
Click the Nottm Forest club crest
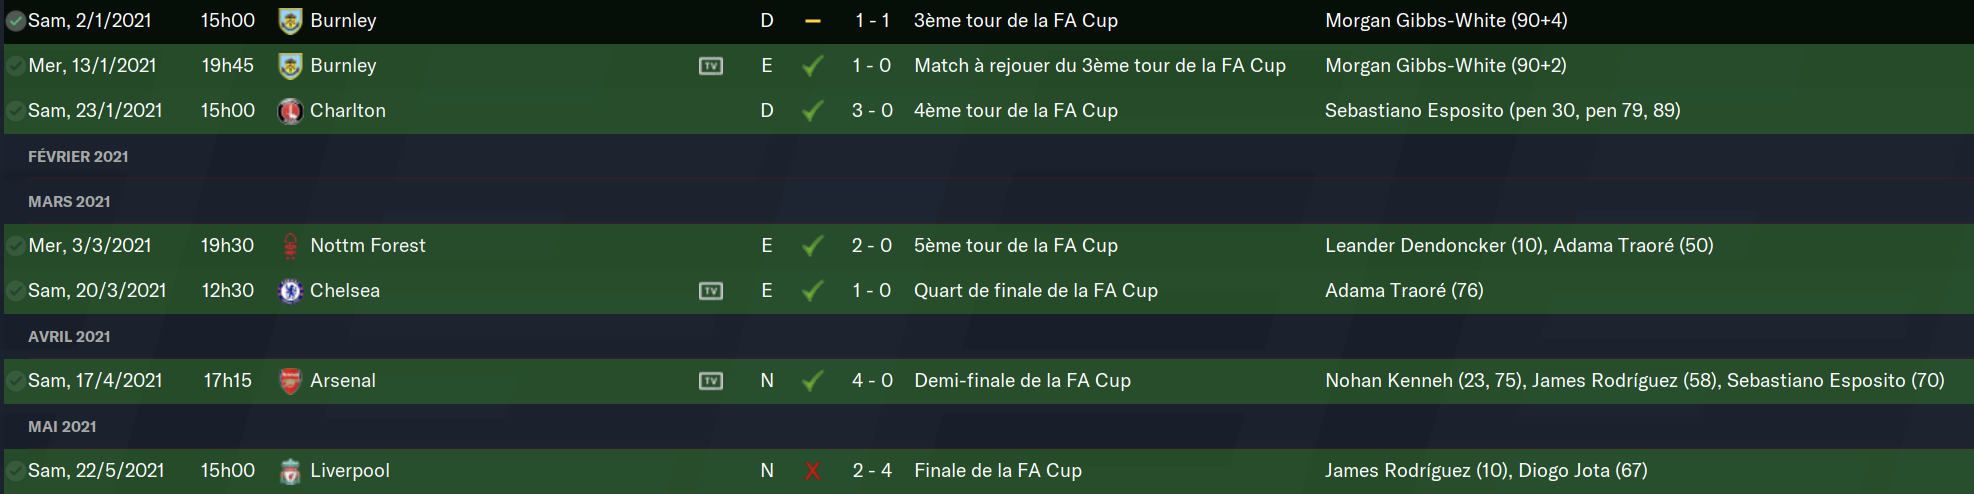(290, 246)
